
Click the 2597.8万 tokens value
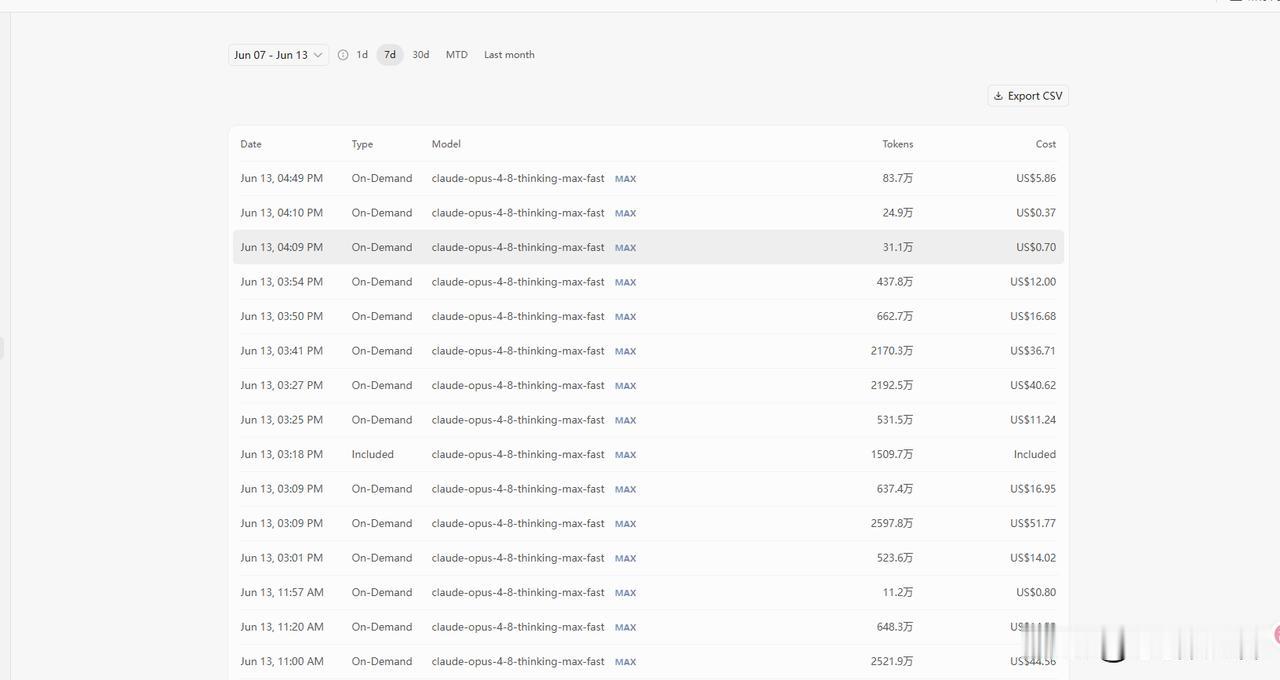[892, 523]
